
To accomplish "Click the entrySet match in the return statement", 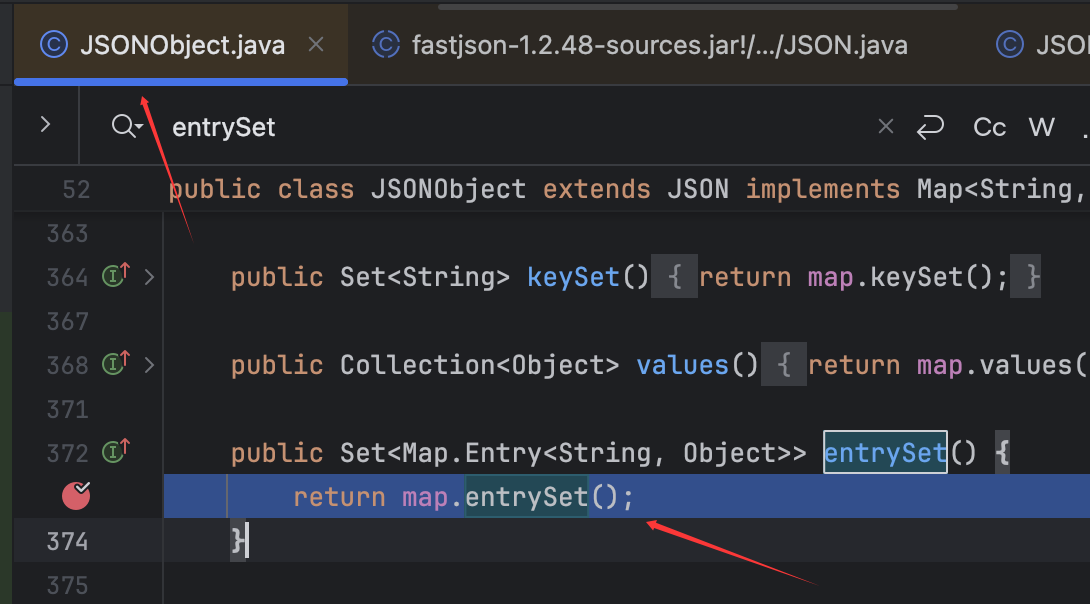I will tap(526, 497).
